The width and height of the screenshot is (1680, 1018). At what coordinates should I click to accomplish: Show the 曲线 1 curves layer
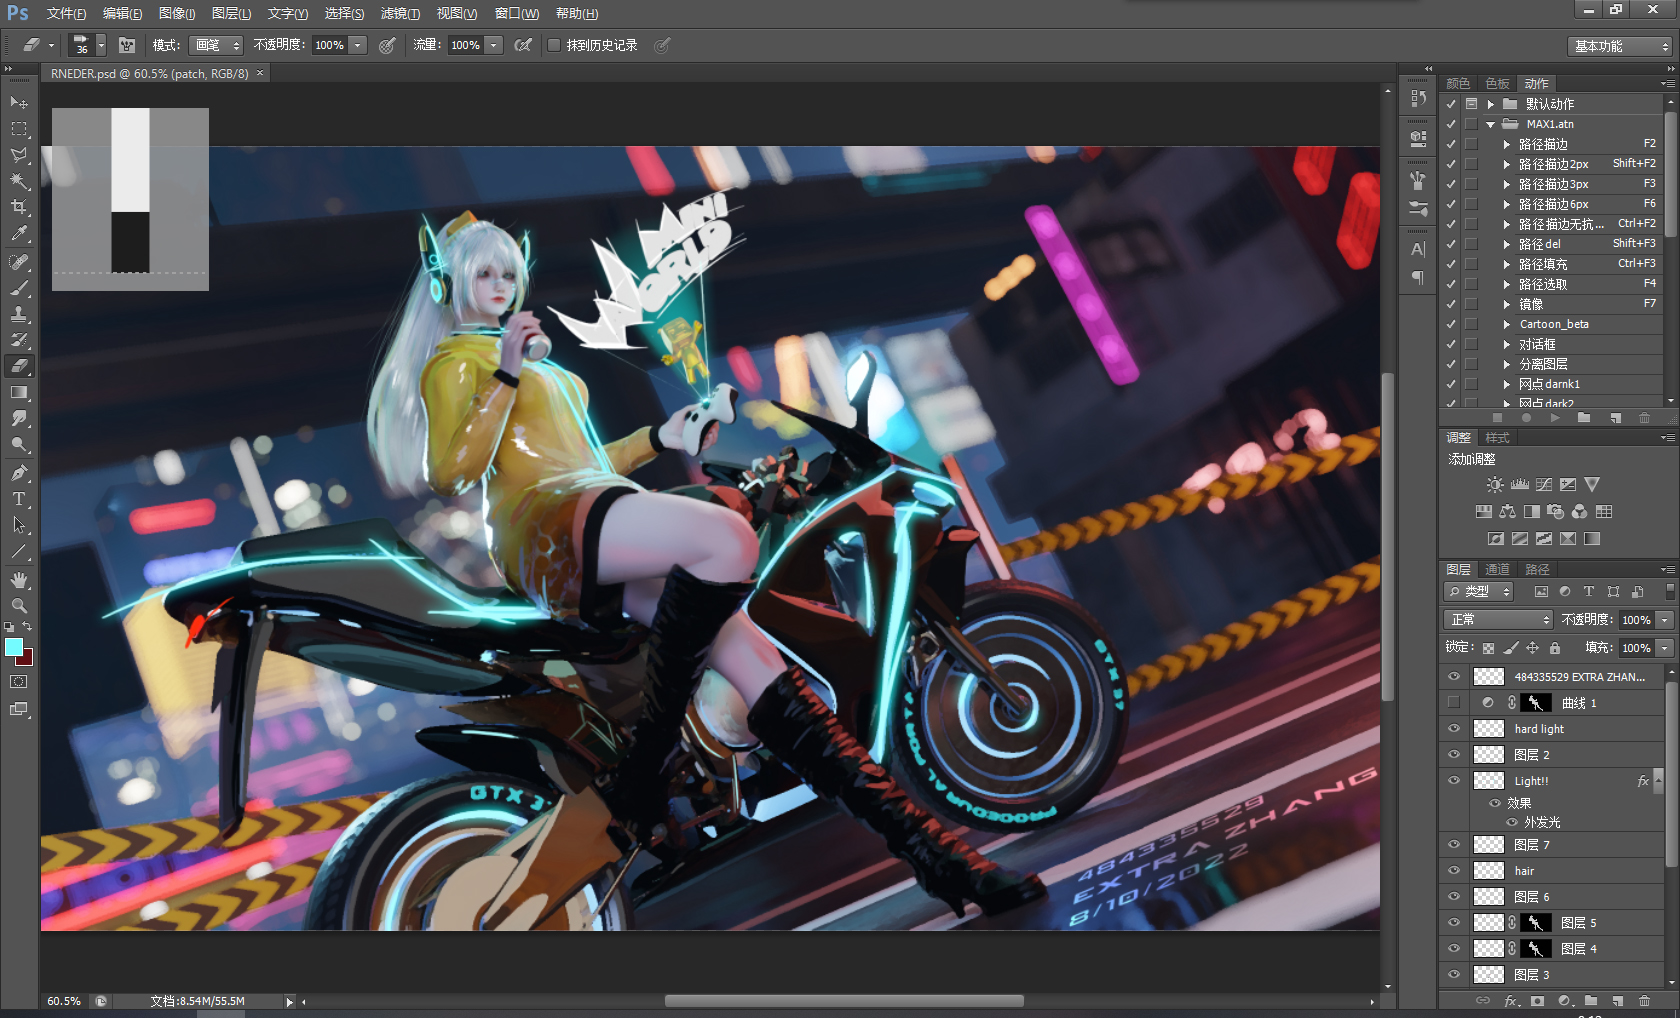point(1454,703)
